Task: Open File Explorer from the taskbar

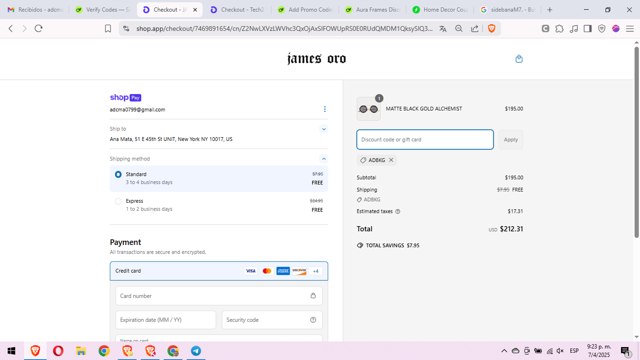Action: coord(81,351)
